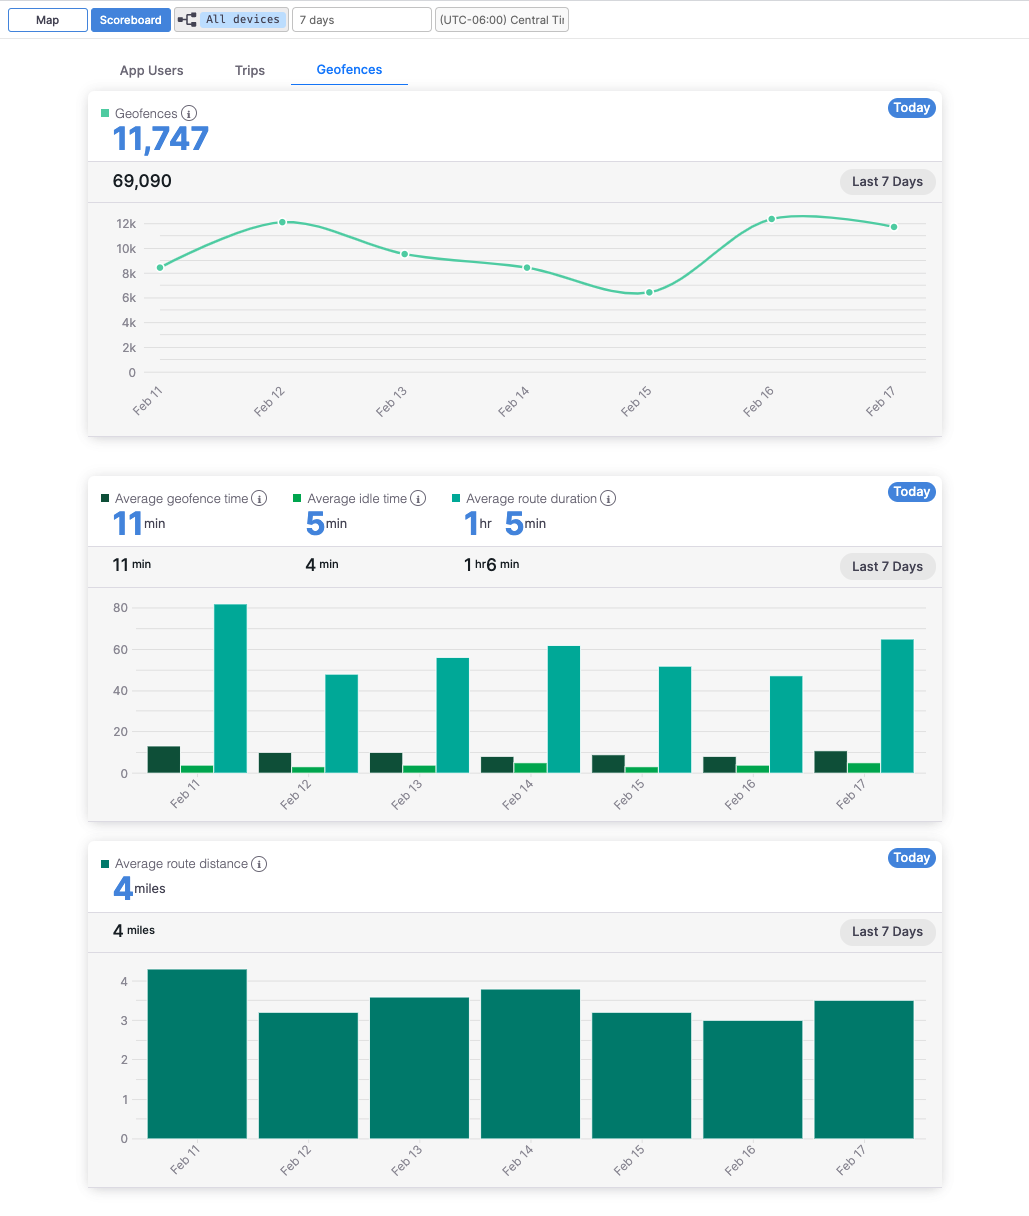Click the Map button
The height and width of the screenshot is (1216, 1029).
pyautogui.click(x=47, y=19)
